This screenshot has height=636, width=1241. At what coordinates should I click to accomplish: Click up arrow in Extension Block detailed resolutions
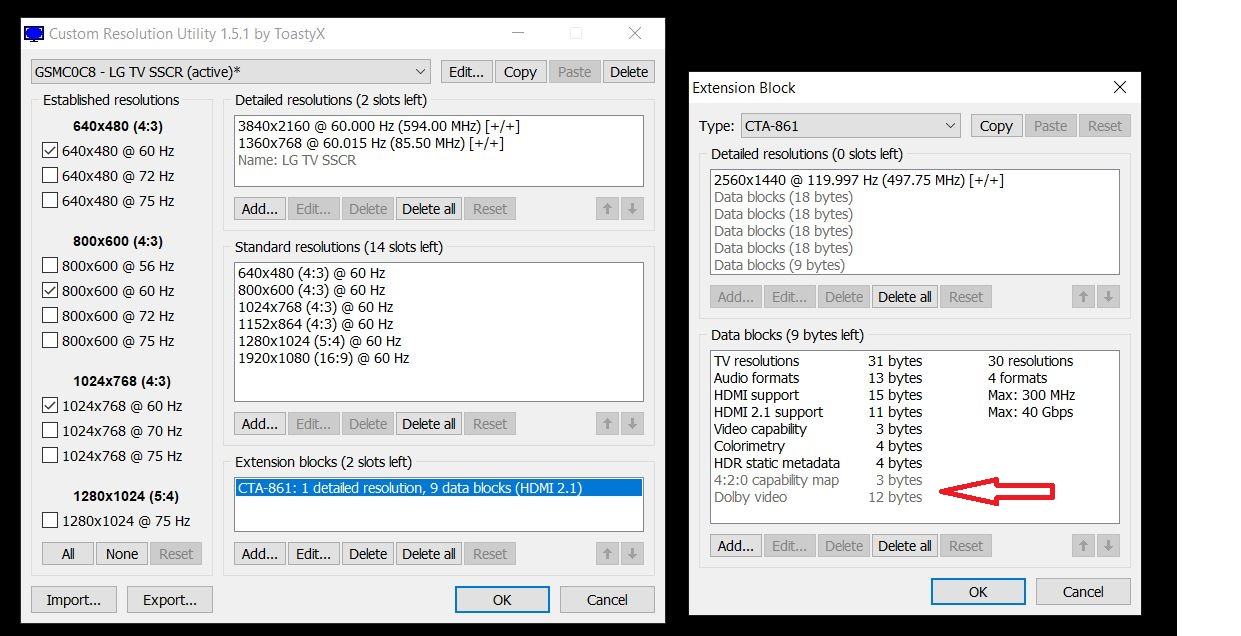coord(1083,297)
